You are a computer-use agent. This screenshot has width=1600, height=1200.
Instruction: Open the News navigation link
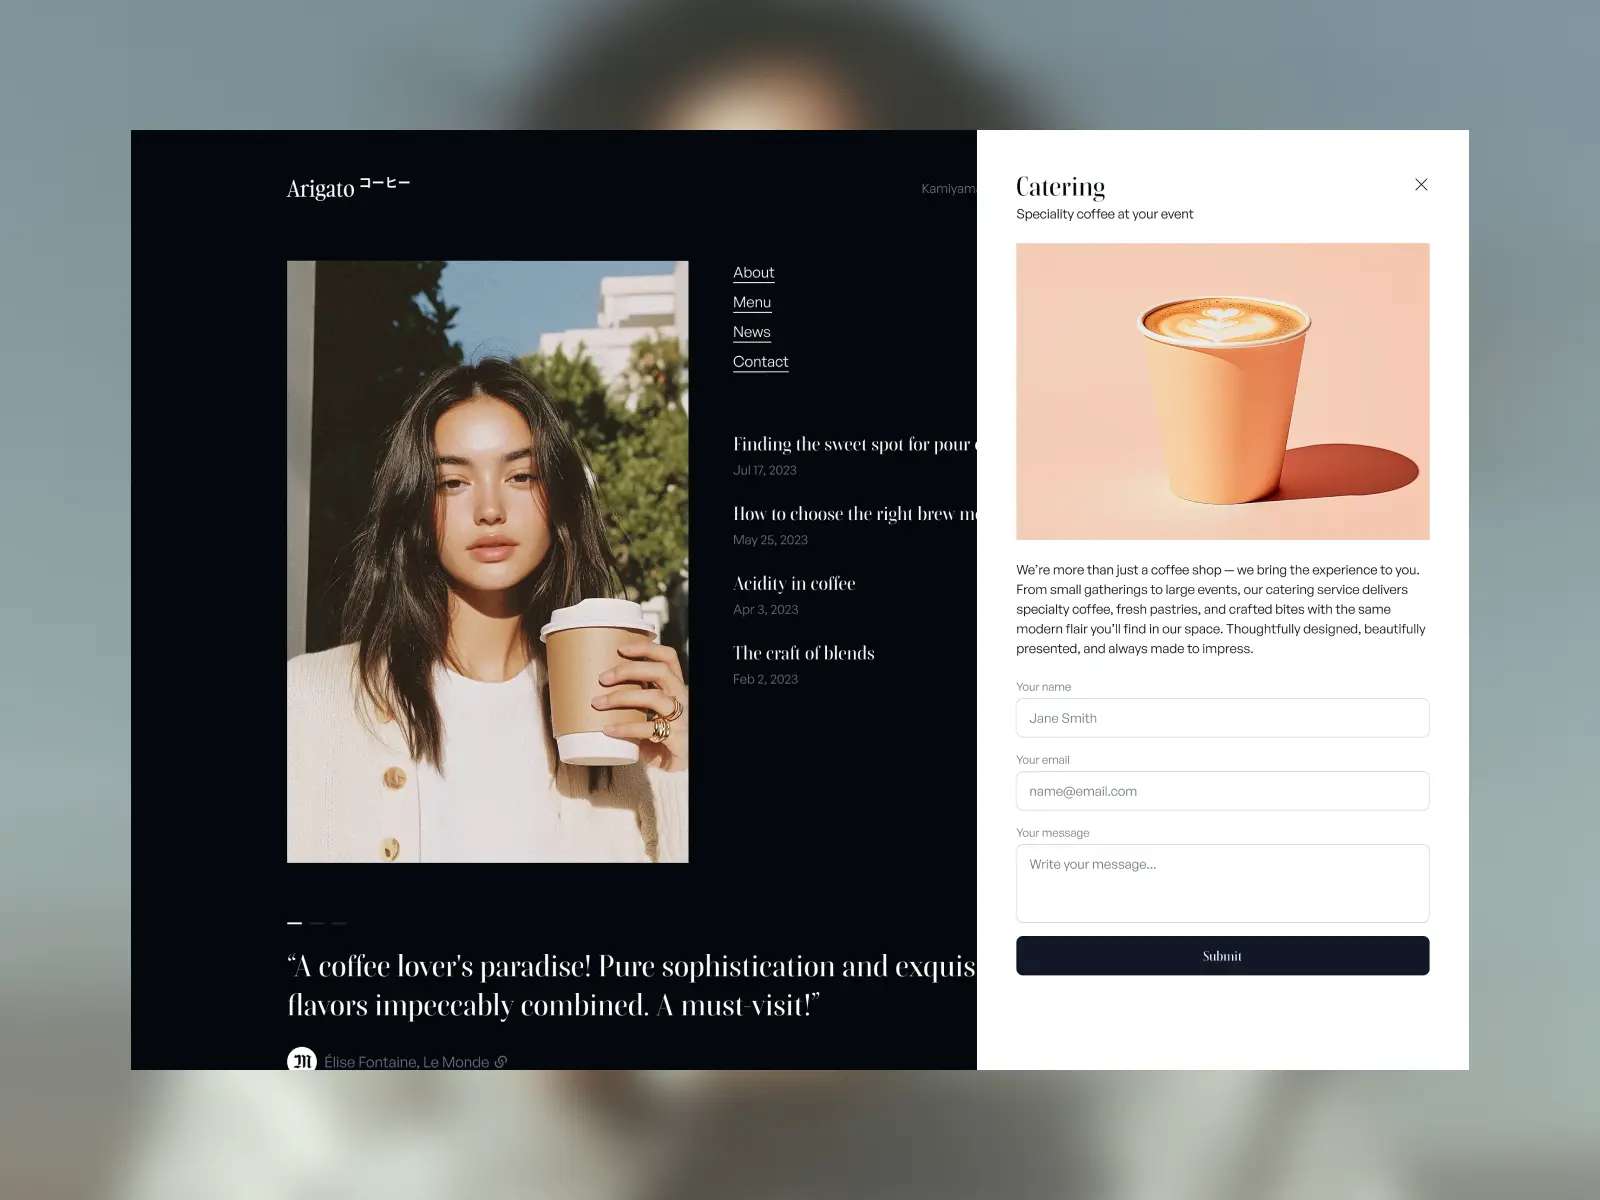click(x=751, y=332)
